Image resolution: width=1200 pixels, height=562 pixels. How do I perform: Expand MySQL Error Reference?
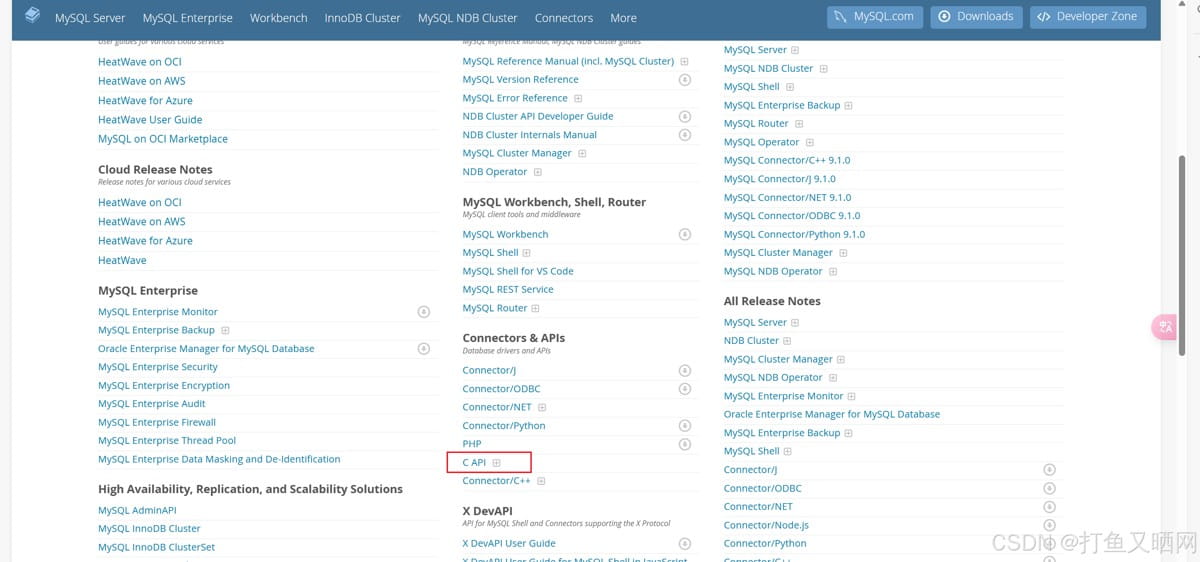coord(578,98)
